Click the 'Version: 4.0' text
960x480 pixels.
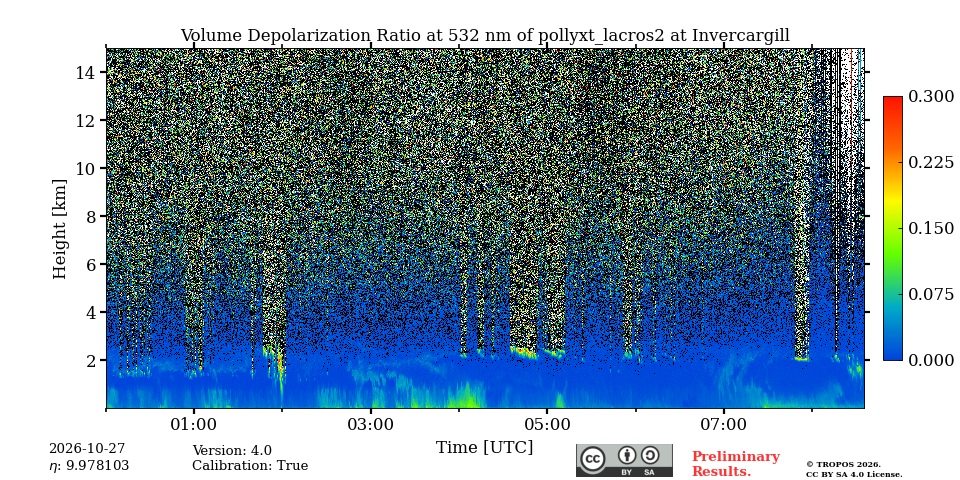232,451
